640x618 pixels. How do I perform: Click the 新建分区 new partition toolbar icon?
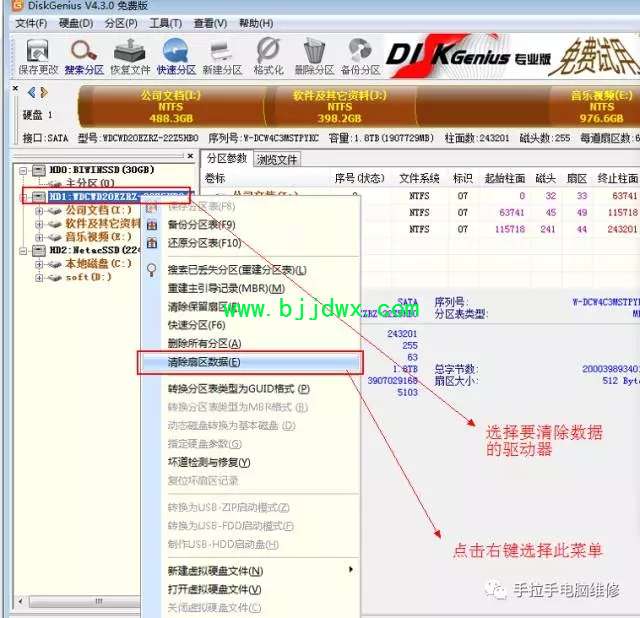pos(222,56)
